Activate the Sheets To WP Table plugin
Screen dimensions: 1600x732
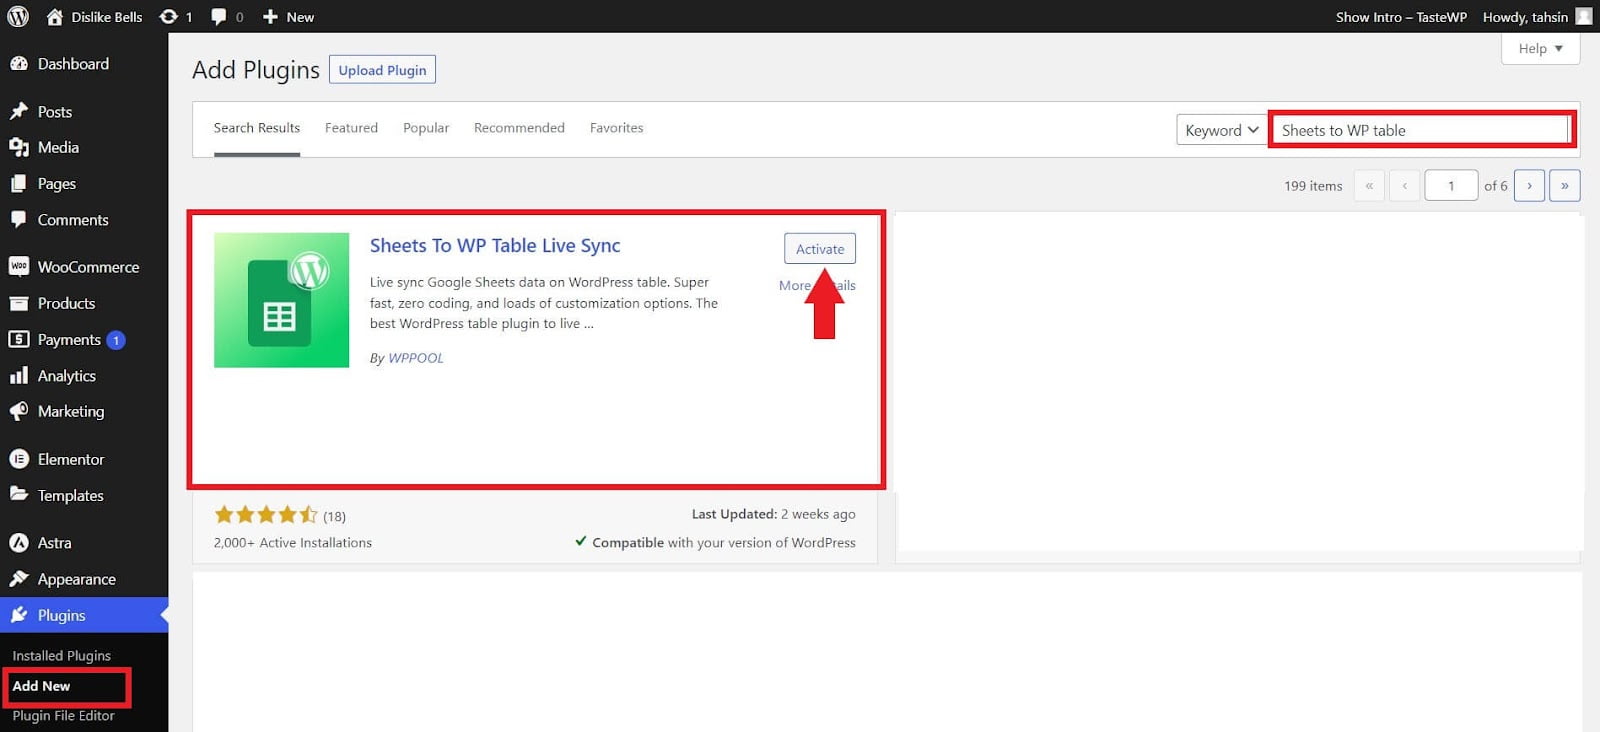[x=820, y=249]
